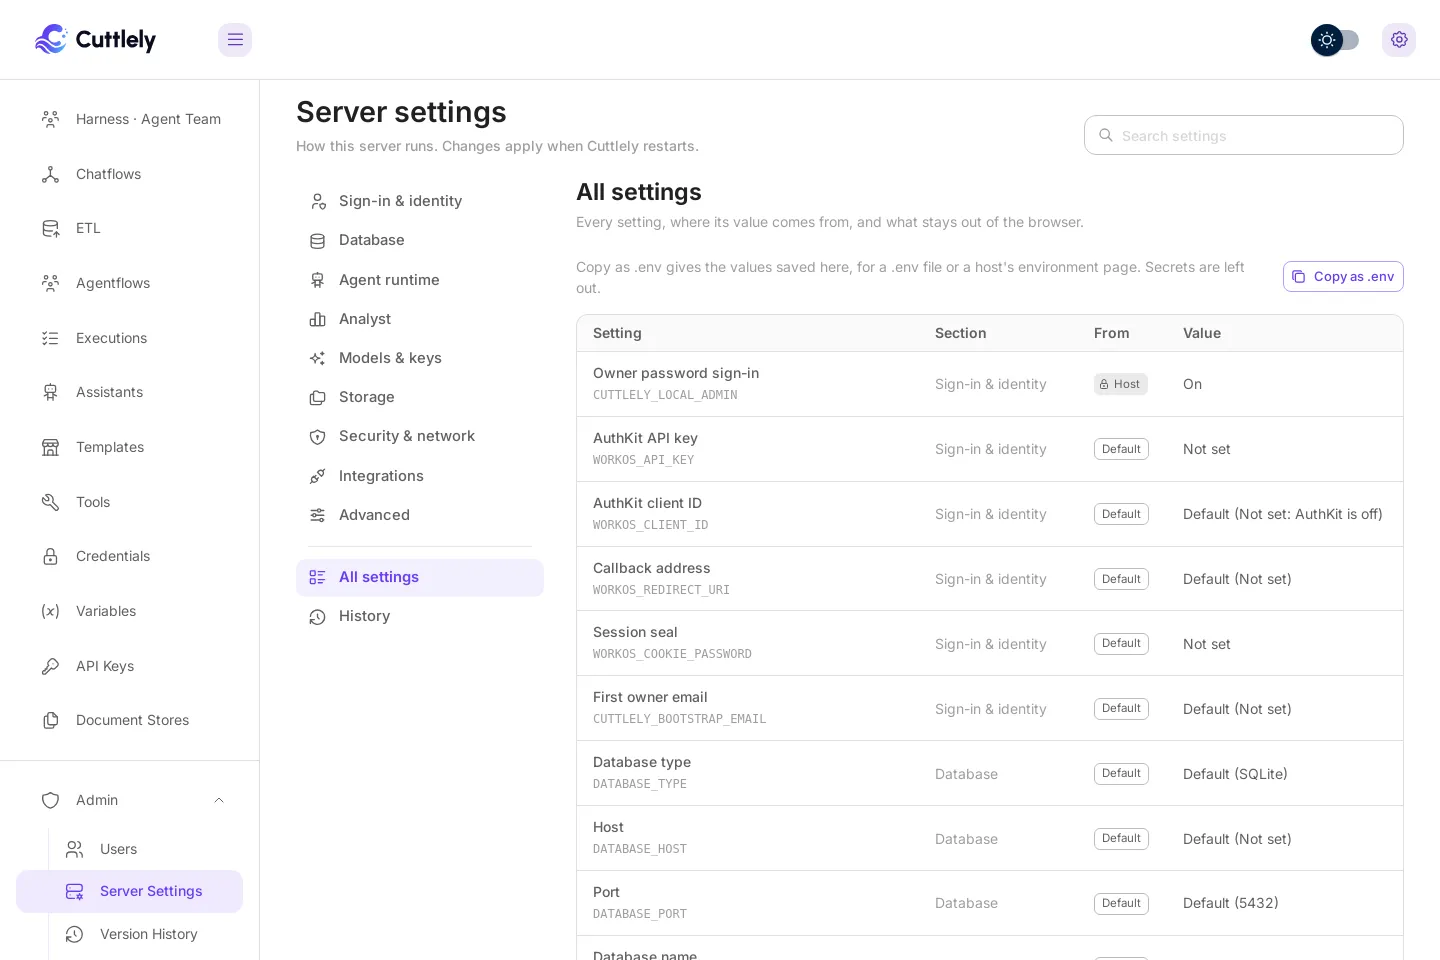Click the Assistants robot icon
This screenshot has width=1440, height=960.
pyautogui.click(x=50, y=392)
